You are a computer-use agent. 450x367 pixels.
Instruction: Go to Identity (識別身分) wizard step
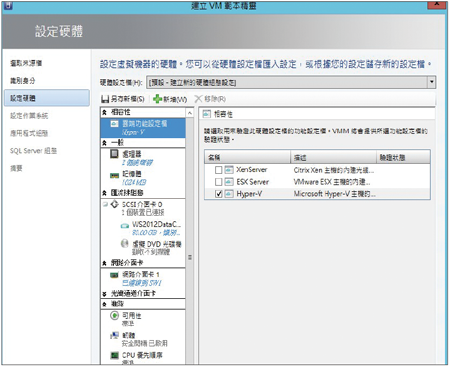23,81
